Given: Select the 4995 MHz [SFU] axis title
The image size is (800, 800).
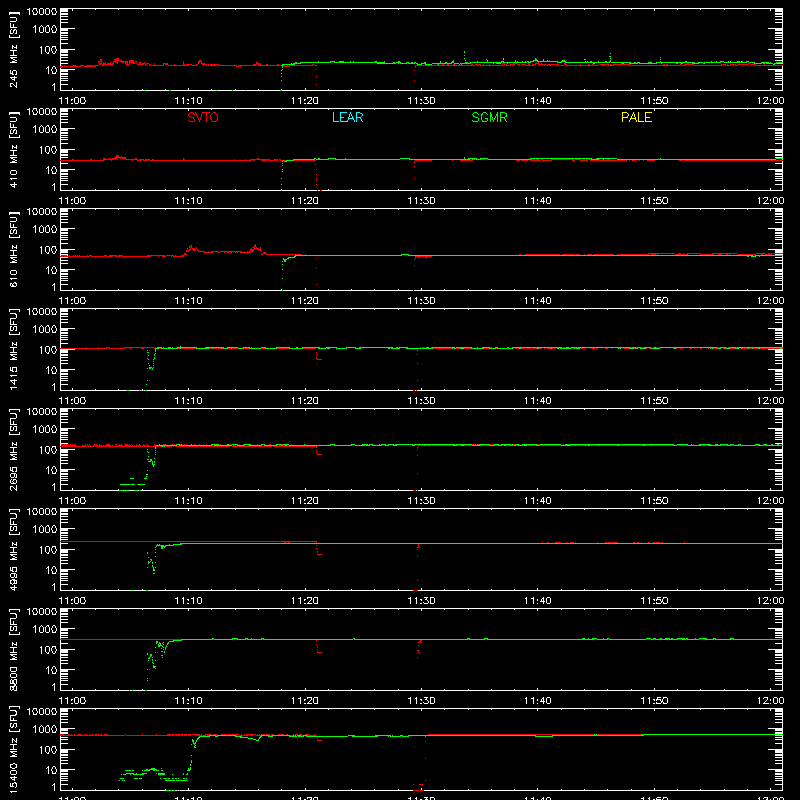Looking at the screenshot, I should tap(14, 549).
